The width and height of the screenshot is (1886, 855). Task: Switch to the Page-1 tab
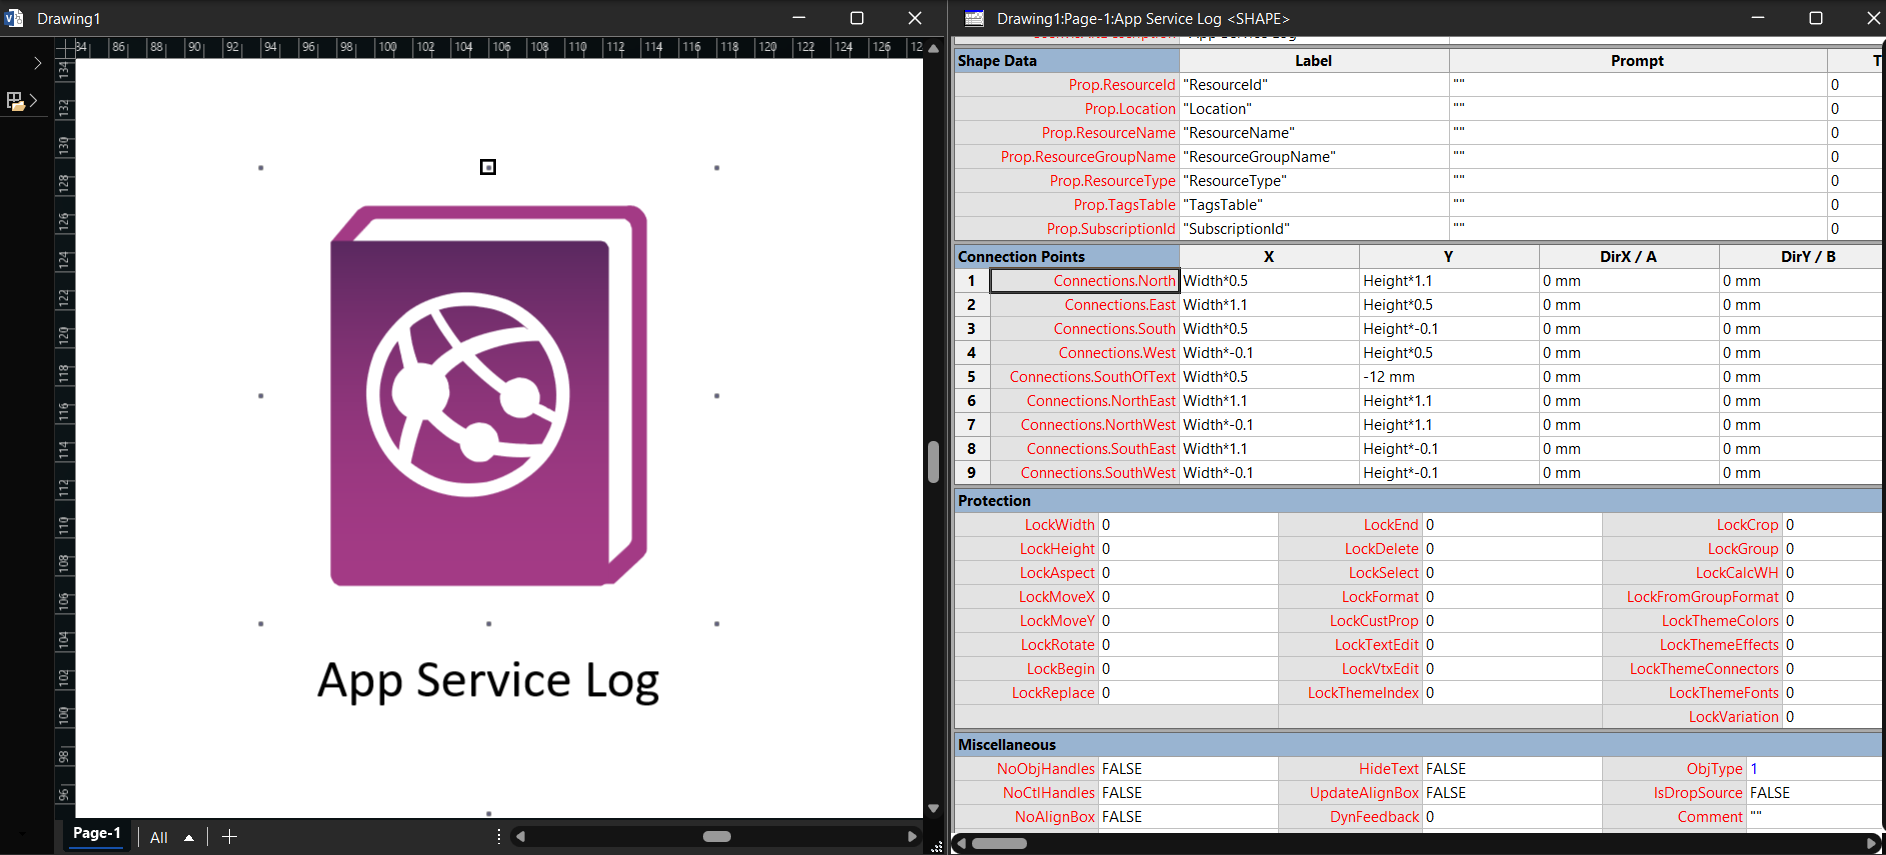pos(97,834)
